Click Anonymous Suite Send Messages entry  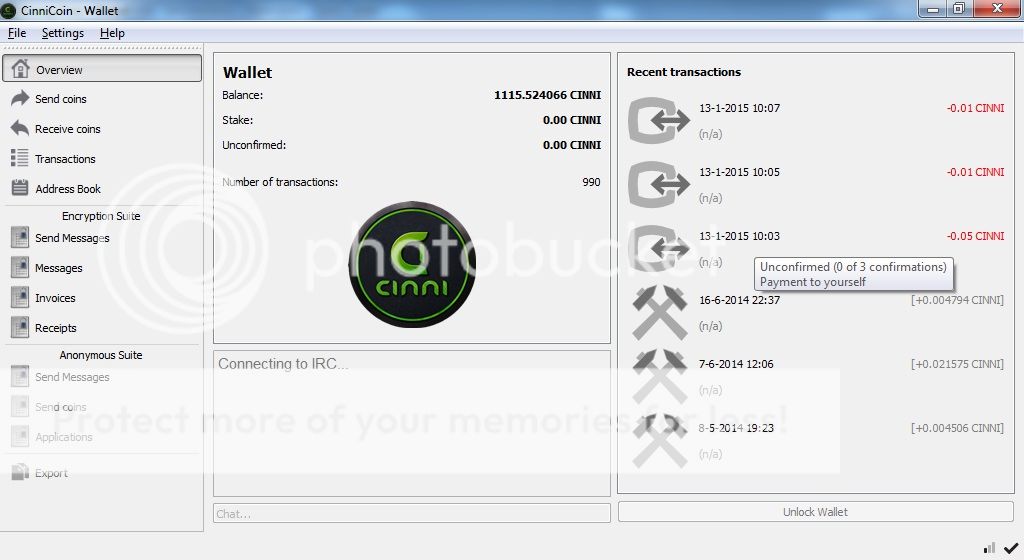[102, 377]
